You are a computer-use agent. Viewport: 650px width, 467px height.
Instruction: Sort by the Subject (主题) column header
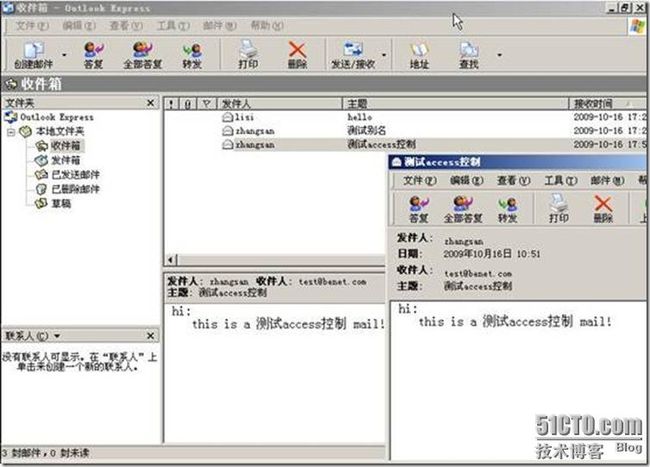tap(455, 104)
